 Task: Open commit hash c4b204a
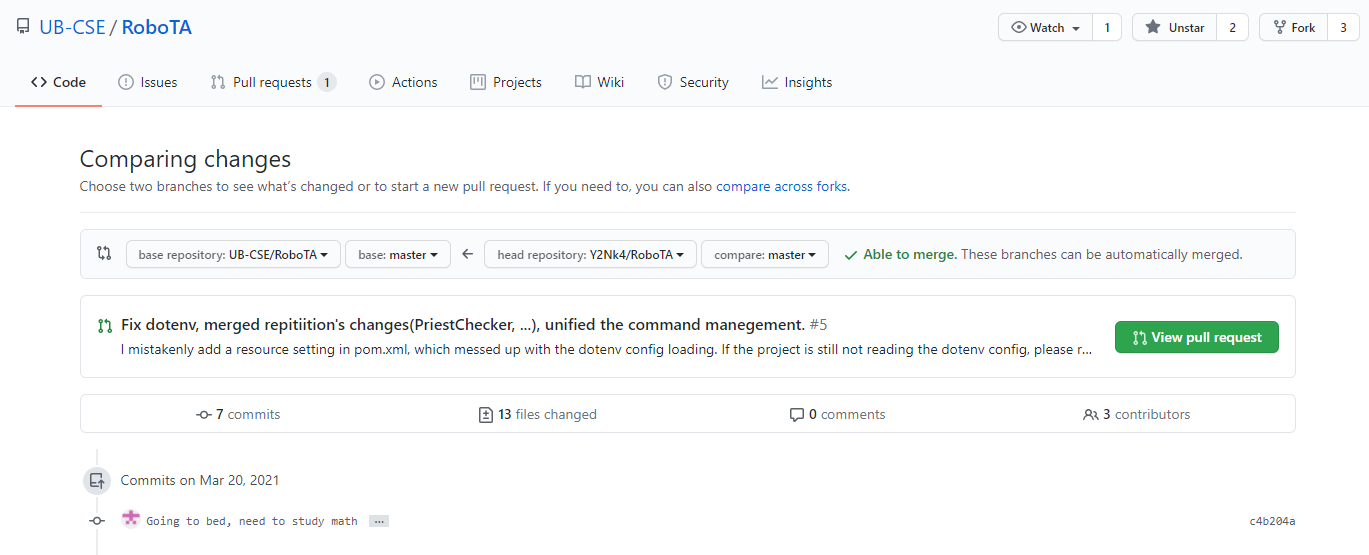pos(1272,521)
